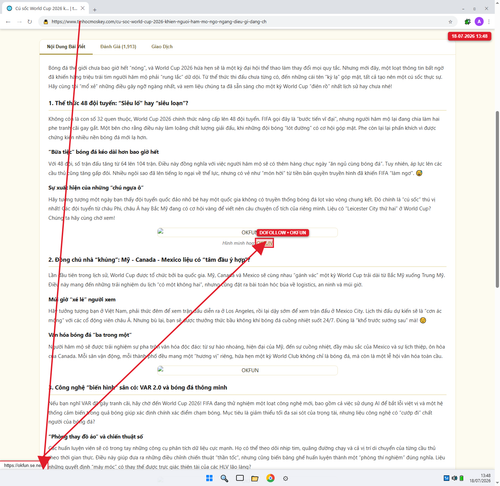Open the volume control in tray
The height and width of the screenshot is (486, 500).
click(x=454, y=478)
